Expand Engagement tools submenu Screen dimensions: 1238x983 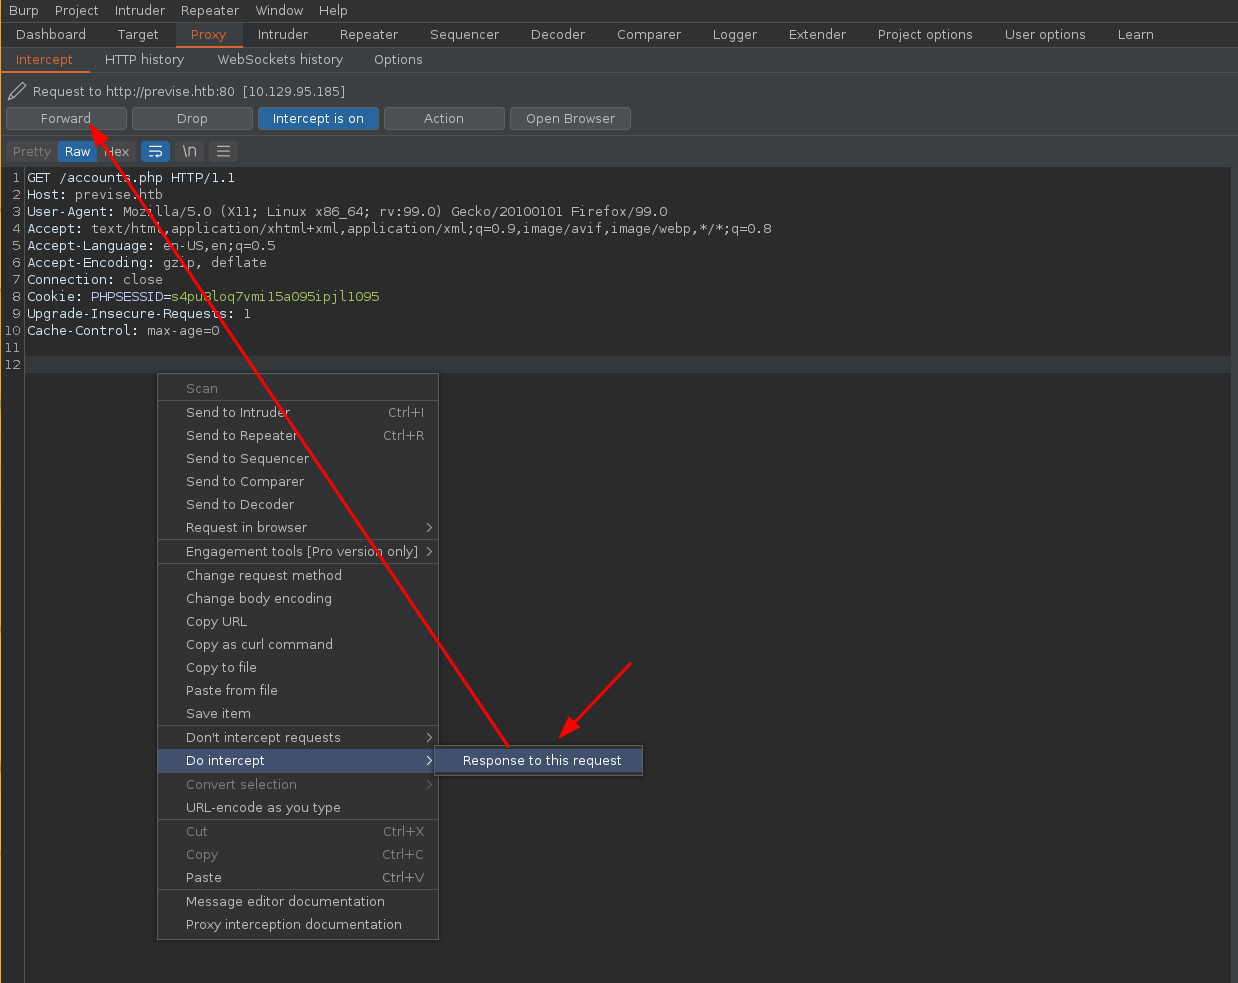[x=298, y=552]
